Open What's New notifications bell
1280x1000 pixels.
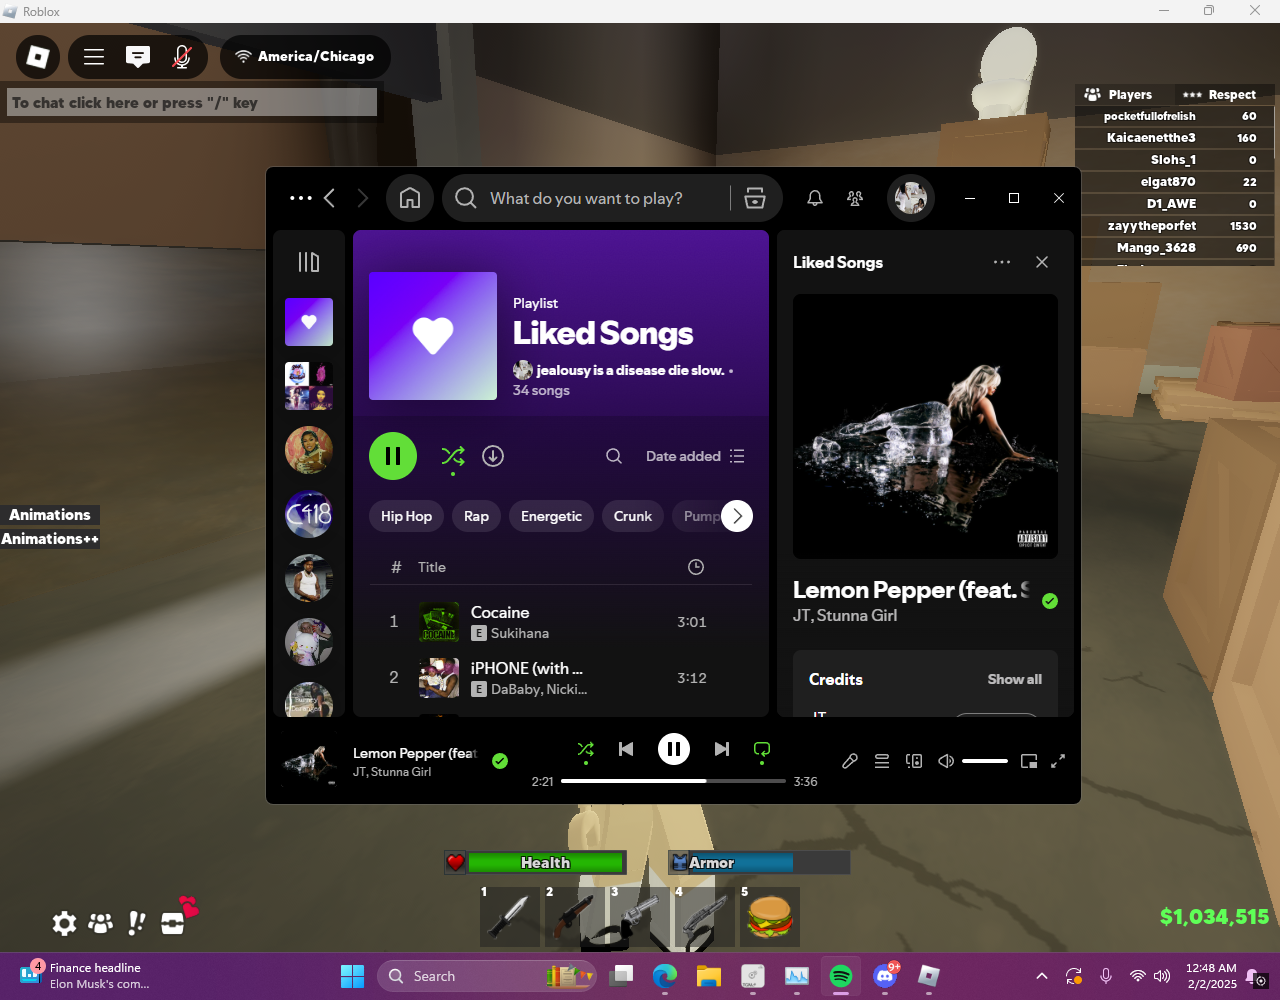815,198
